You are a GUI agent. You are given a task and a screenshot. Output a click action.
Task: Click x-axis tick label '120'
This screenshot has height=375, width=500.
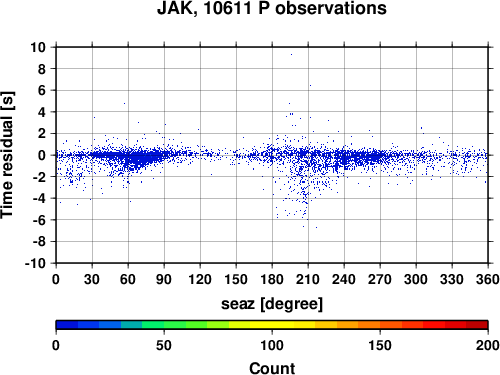[200, 279]
